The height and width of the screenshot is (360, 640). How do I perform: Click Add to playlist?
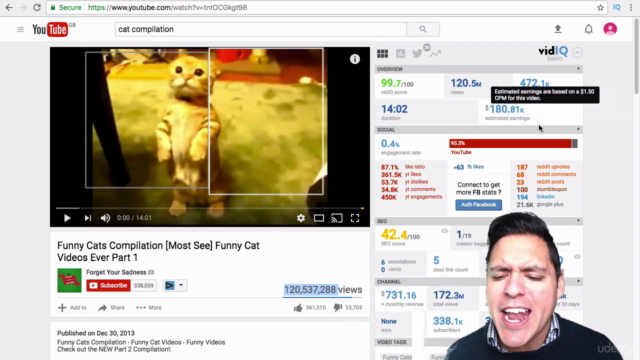(x=72, y=307)
